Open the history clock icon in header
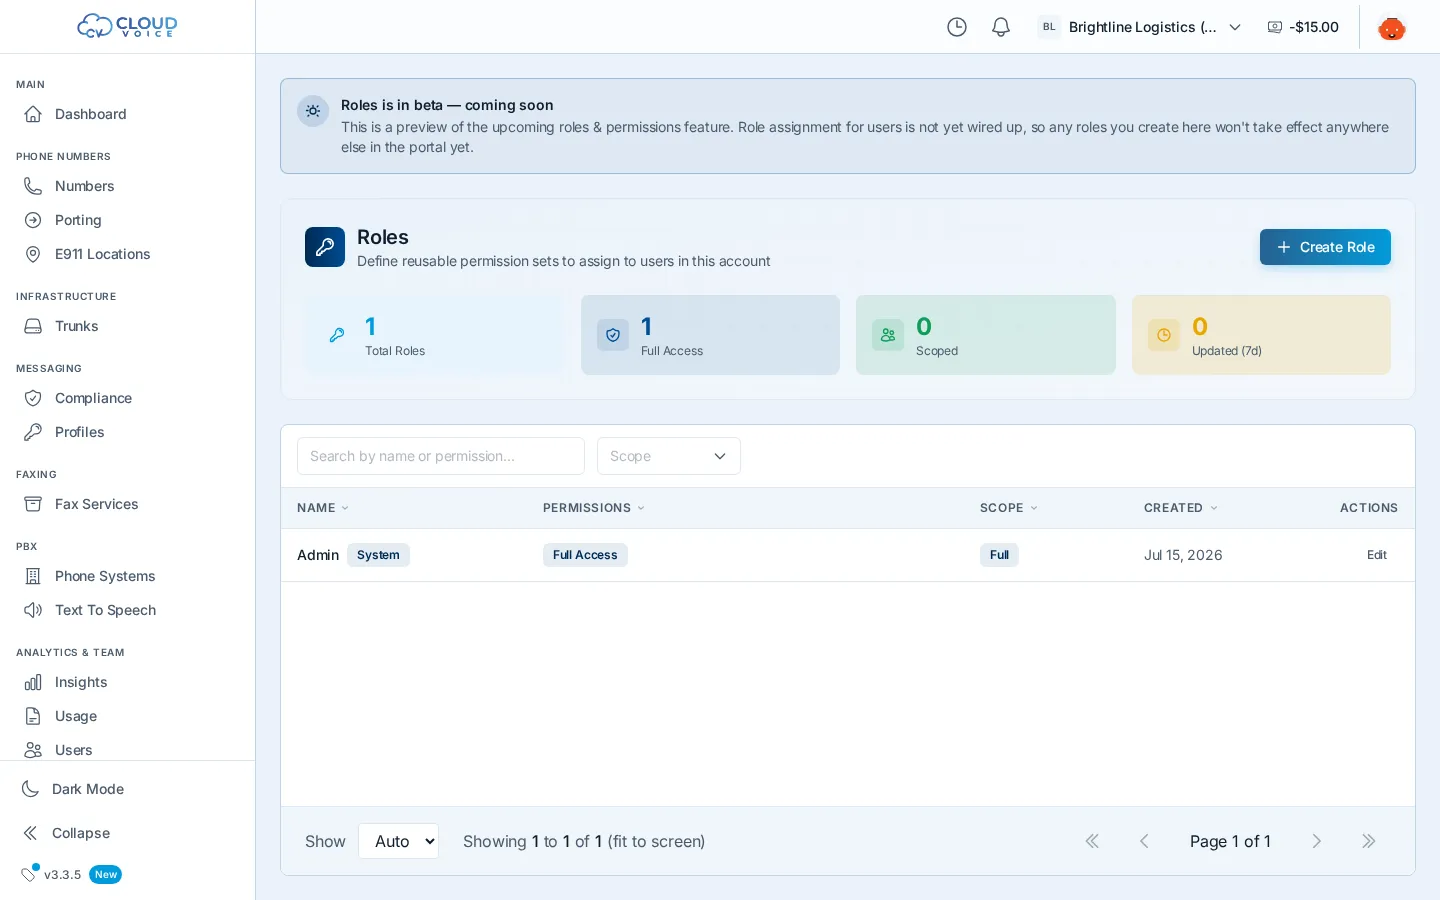This screenshot has width=1440, height=900. point(957,27)
